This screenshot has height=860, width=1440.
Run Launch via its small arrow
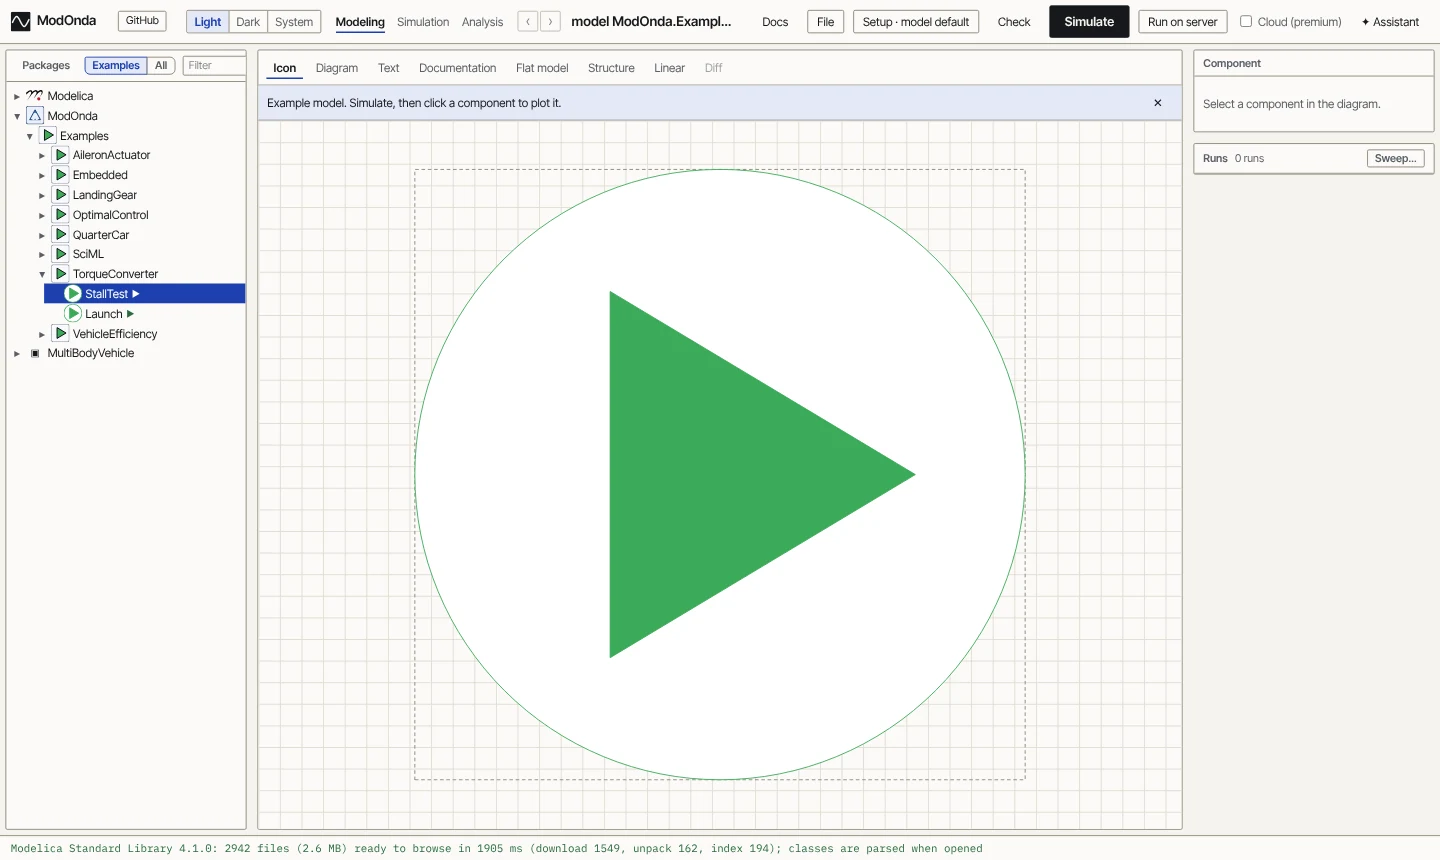tap(130, 314)
